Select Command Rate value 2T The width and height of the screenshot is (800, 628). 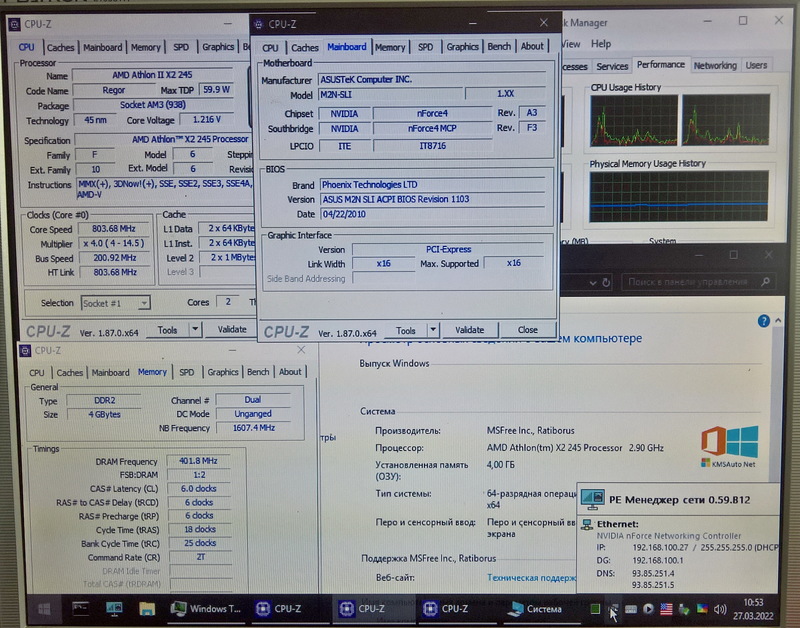pos(201,557)
